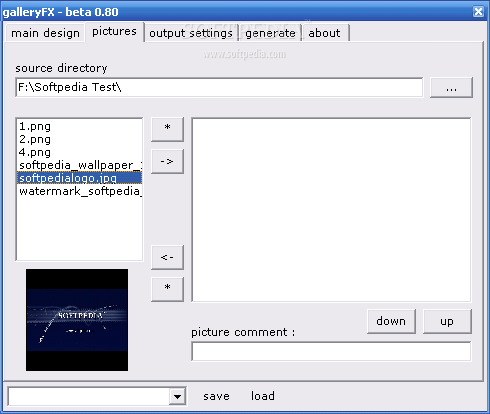Move picture up with up button
The width and height of the screenshot is (490, 414).
click(447, 321)
